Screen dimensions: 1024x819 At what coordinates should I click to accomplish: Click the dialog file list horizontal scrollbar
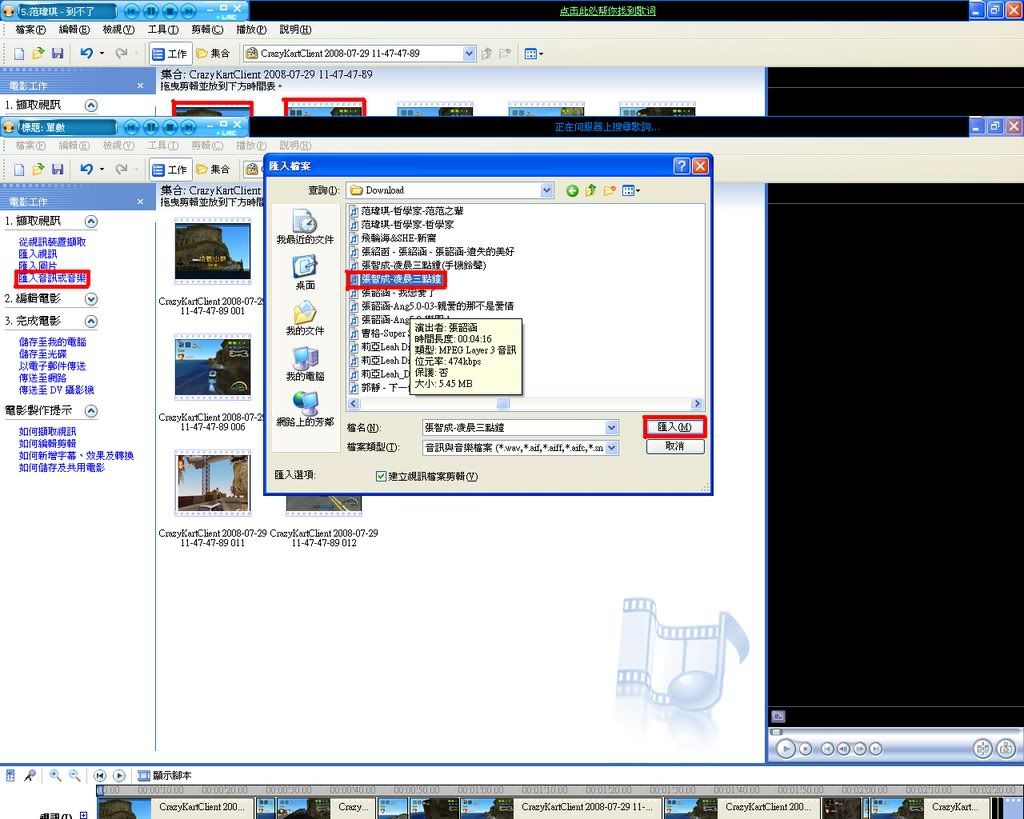click(x=503, y=404)
